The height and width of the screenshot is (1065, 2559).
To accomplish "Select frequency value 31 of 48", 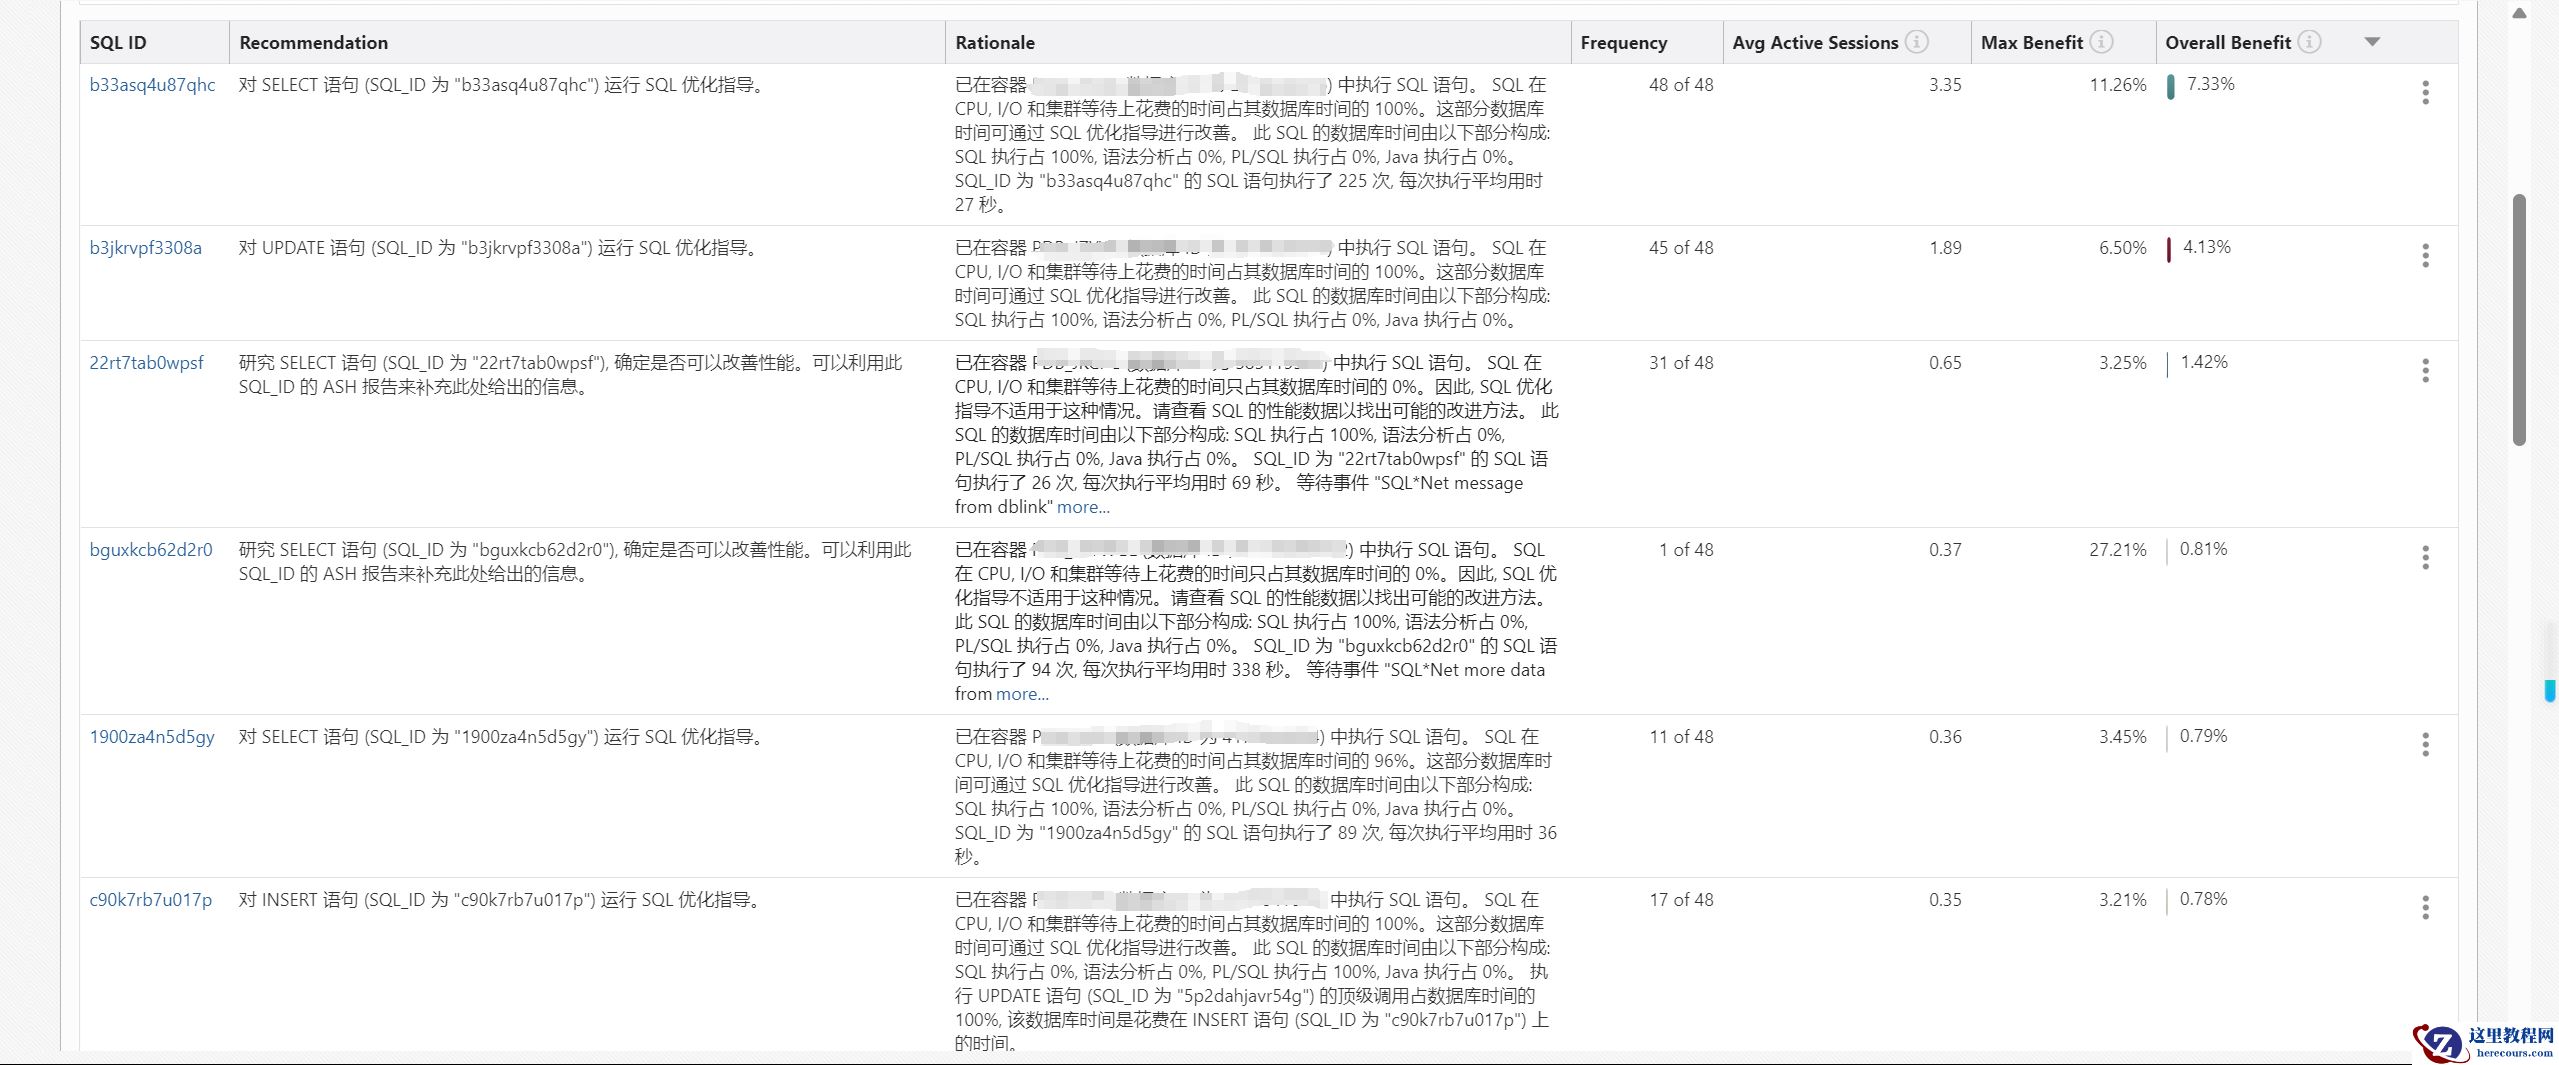I will coord(1681,363).
